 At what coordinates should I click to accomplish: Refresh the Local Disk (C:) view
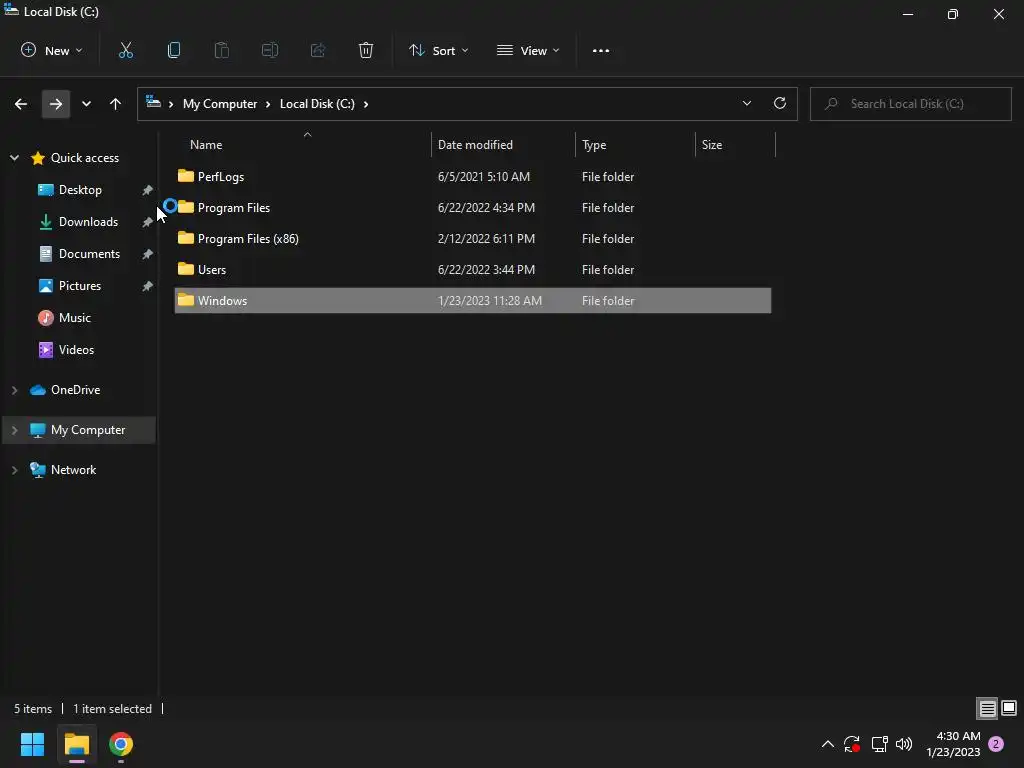pos(780,103)
